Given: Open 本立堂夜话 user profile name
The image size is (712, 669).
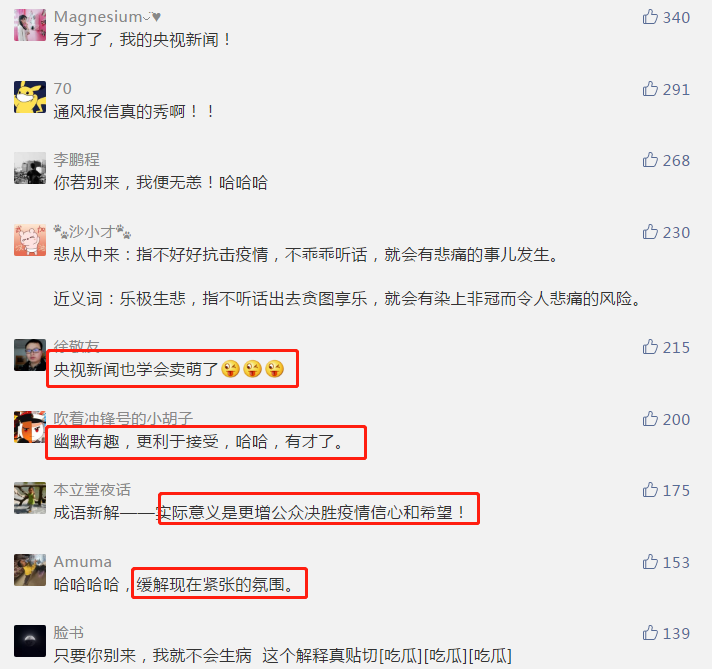Looking at the screenshot, I should 92,490.
